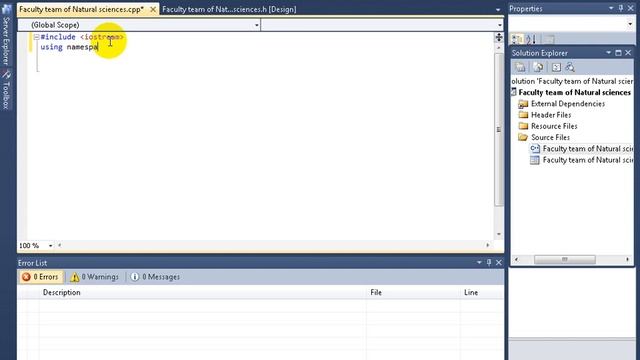Click Solution Explorer horizontal scroll right arrow
The width and height of the screenshot is (640, 360).
click(628, 260)
